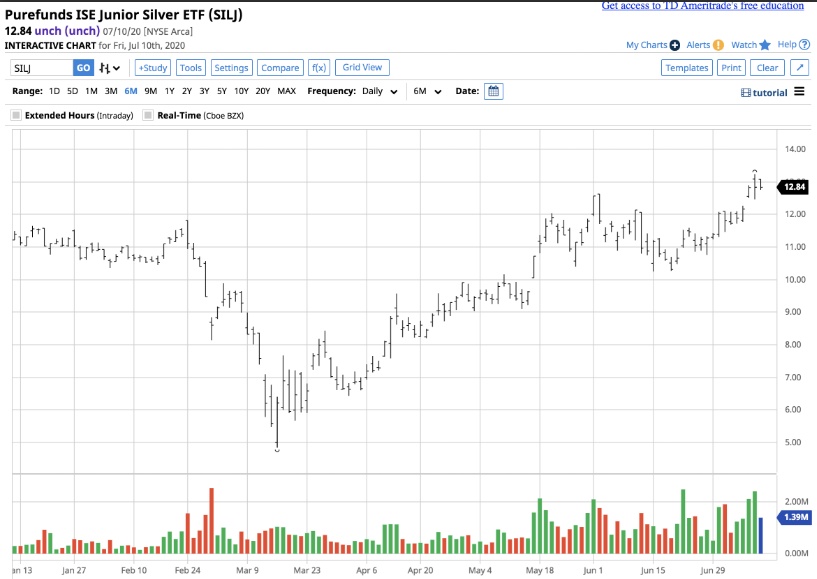Viewport: 817px width, 579px height.
Task: Click the Print button
Action: click(x=731, y=68)
